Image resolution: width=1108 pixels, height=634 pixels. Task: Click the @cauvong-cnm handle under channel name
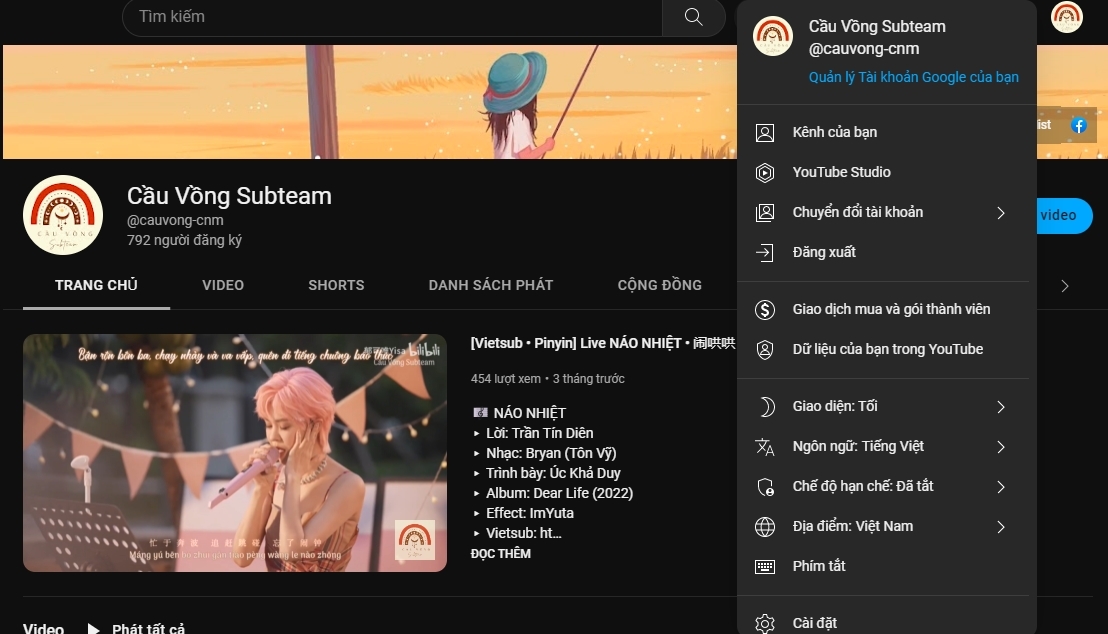(175, 221)
